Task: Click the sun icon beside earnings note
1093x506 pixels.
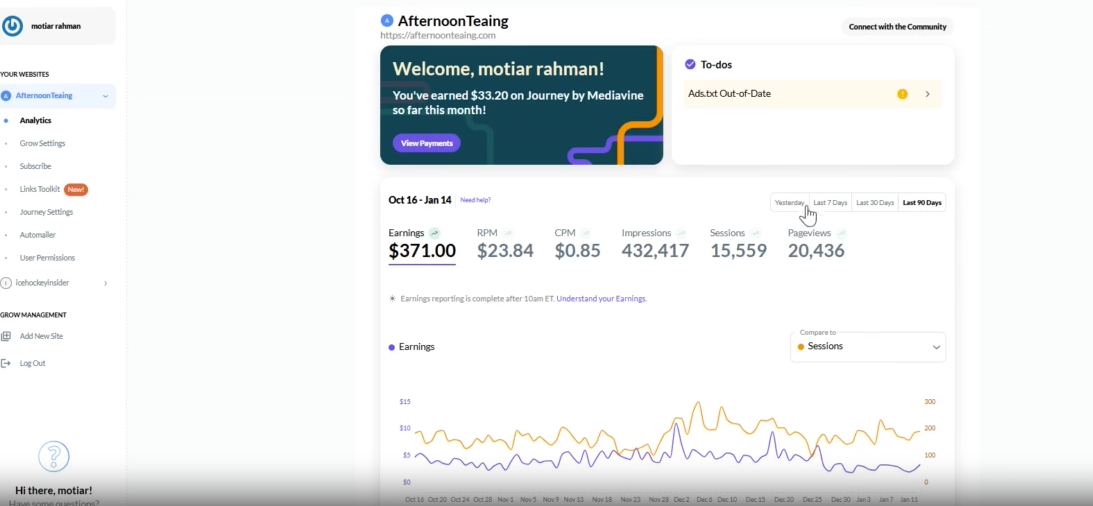Action: pyautogui.click(x=392, y=298)
